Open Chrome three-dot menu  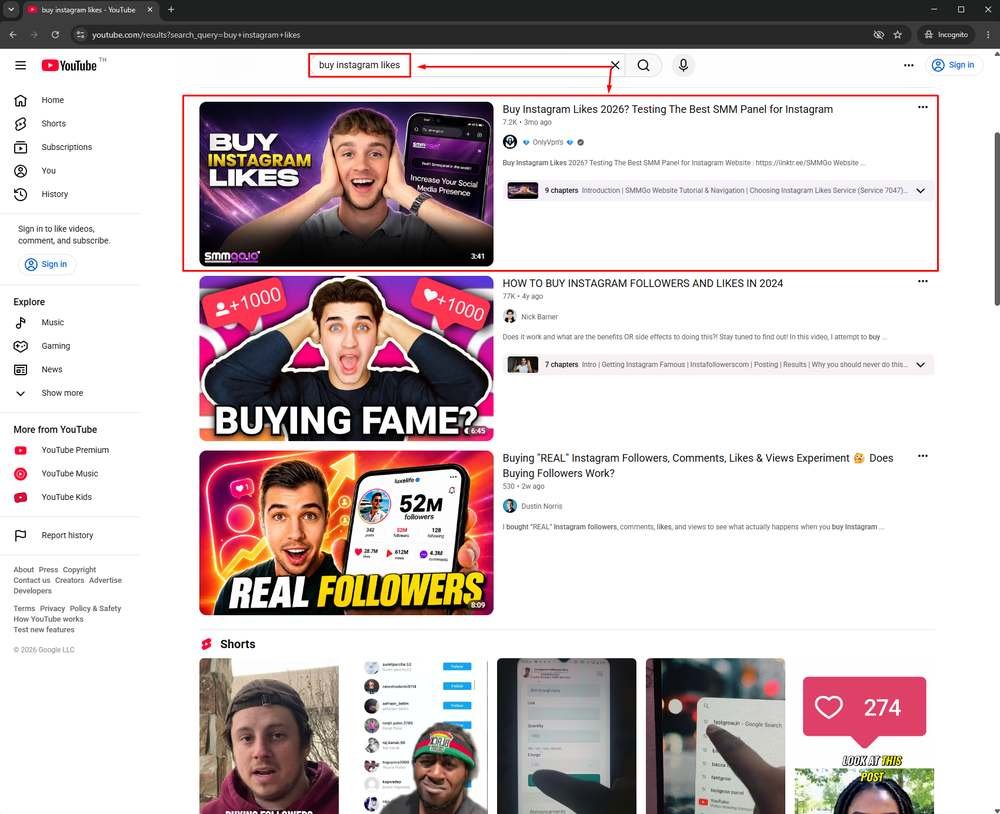pyautogui.click(x=988, y=34)
